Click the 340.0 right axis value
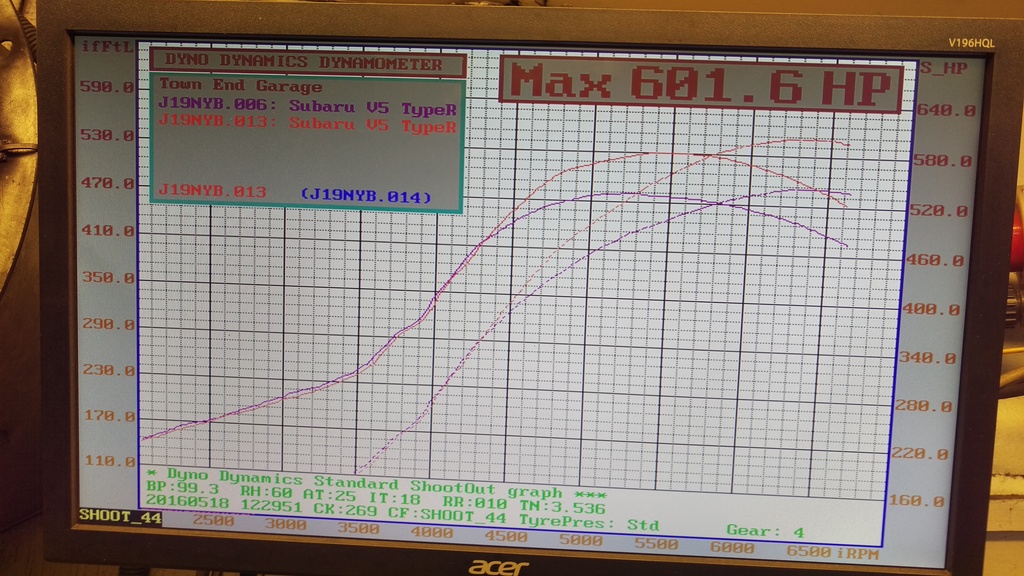Viewport: 1024px width, 576px height. pos(927,358)
